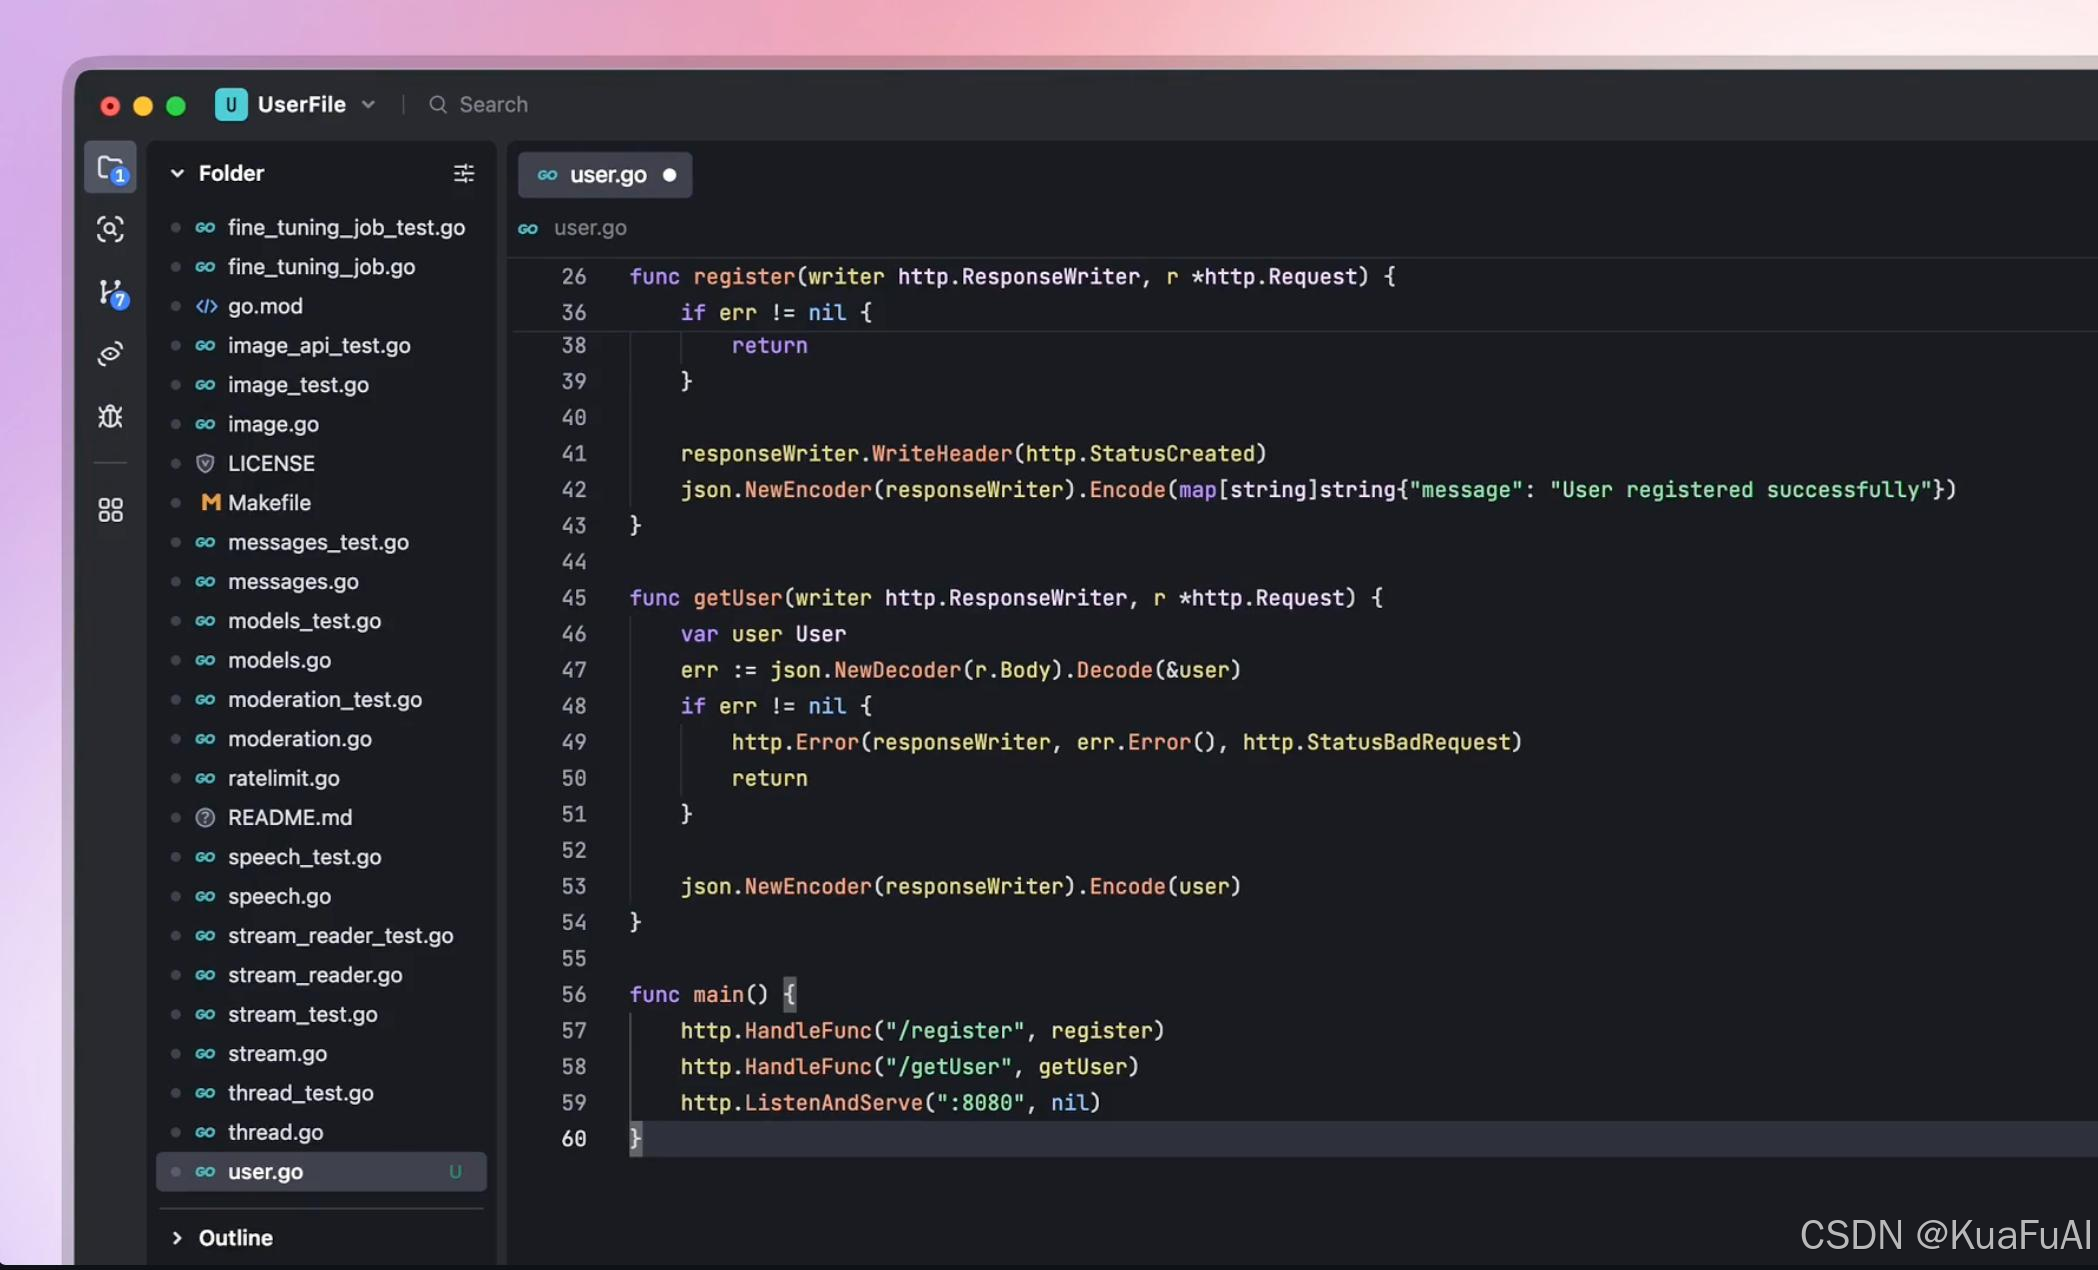
Task: Switch to the user.go editor tab
Action: [x=607, y=175]
